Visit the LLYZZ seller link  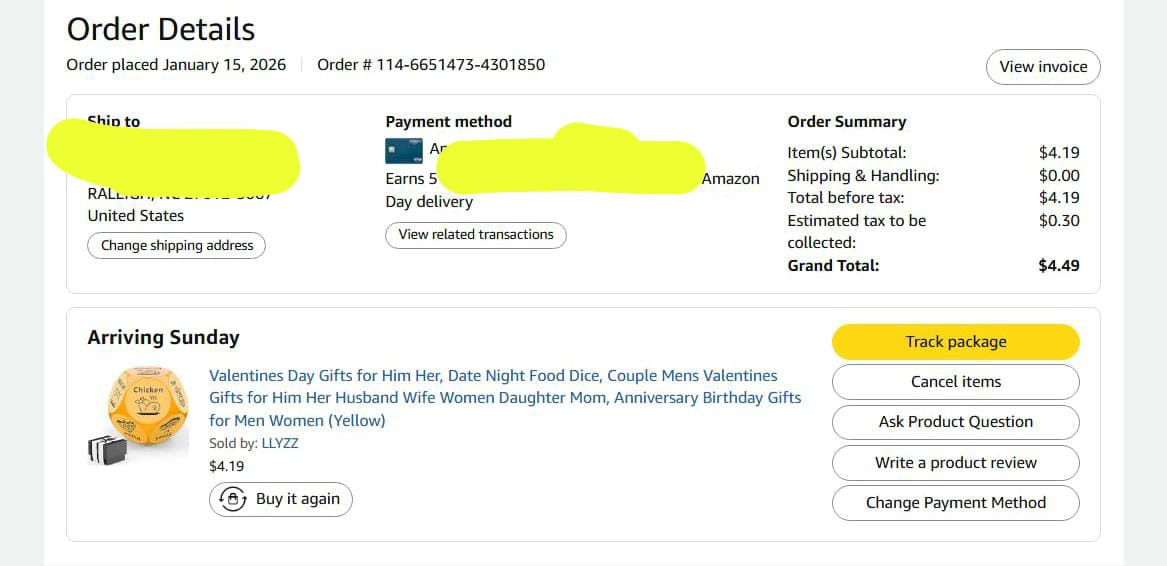[x=280, y=443]
